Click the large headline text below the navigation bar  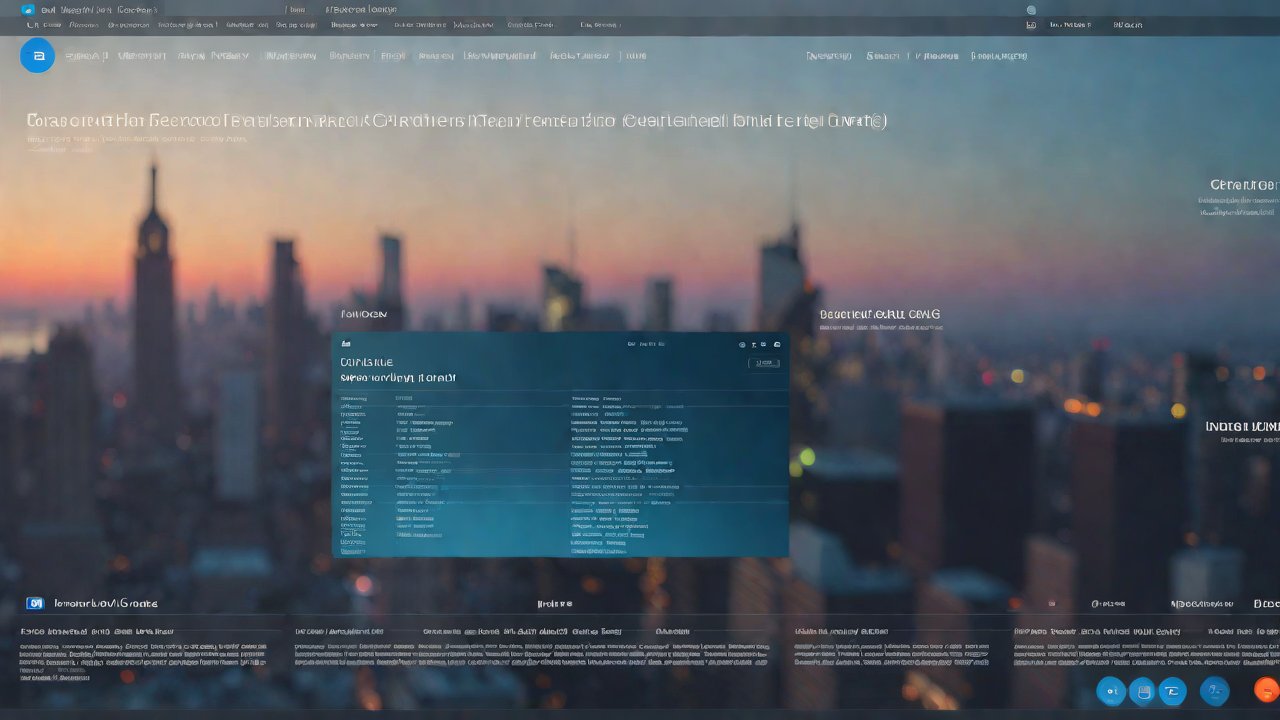coord(456,121)
